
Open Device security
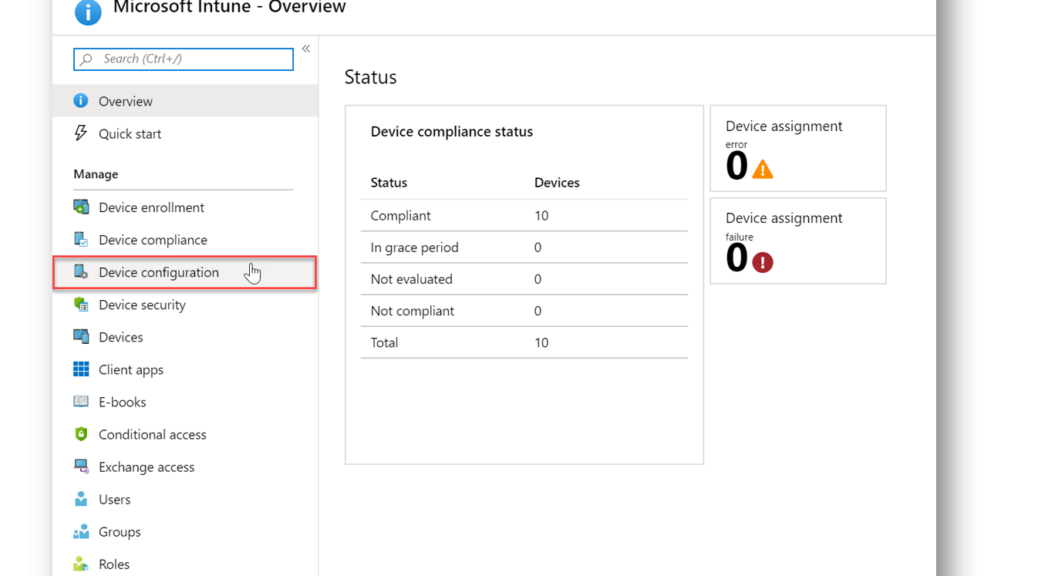pos(185,305)
